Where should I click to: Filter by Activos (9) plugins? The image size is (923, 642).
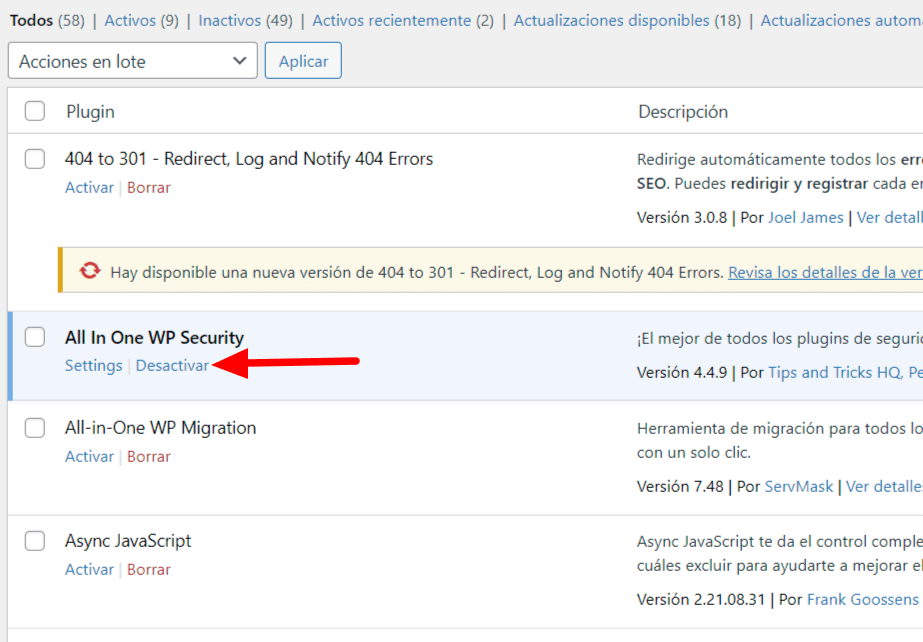[141, 21]
